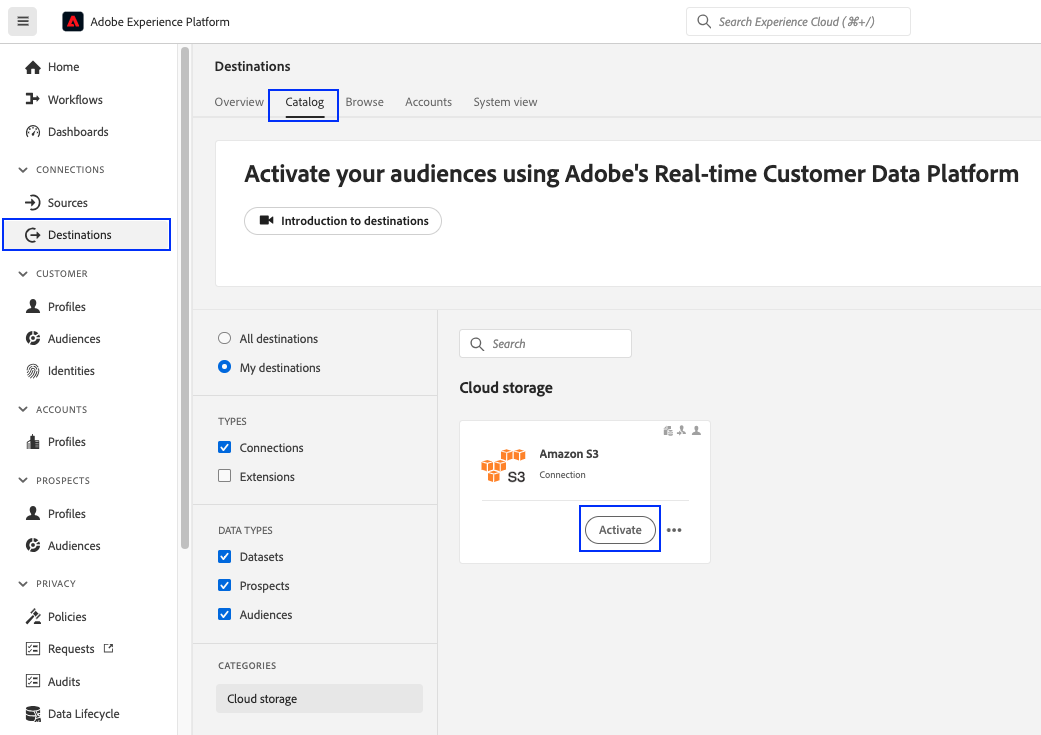
Task: Focus the Search Experience Cloud field
Action: click(798, 22)
